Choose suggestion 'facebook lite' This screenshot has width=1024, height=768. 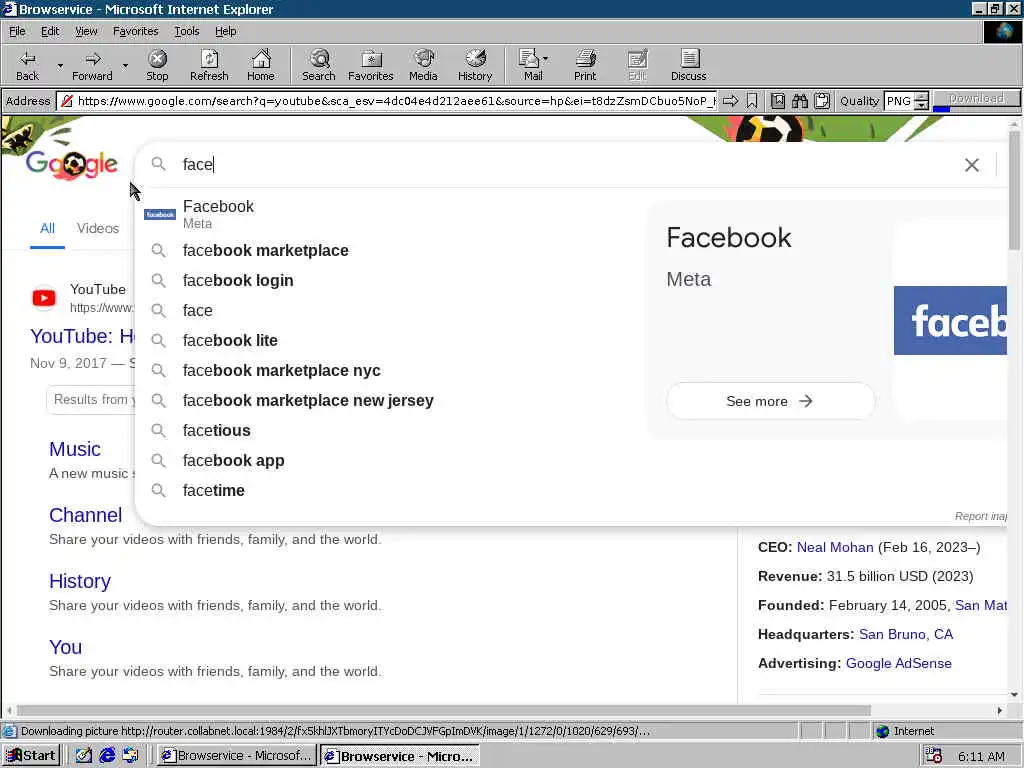392,340
